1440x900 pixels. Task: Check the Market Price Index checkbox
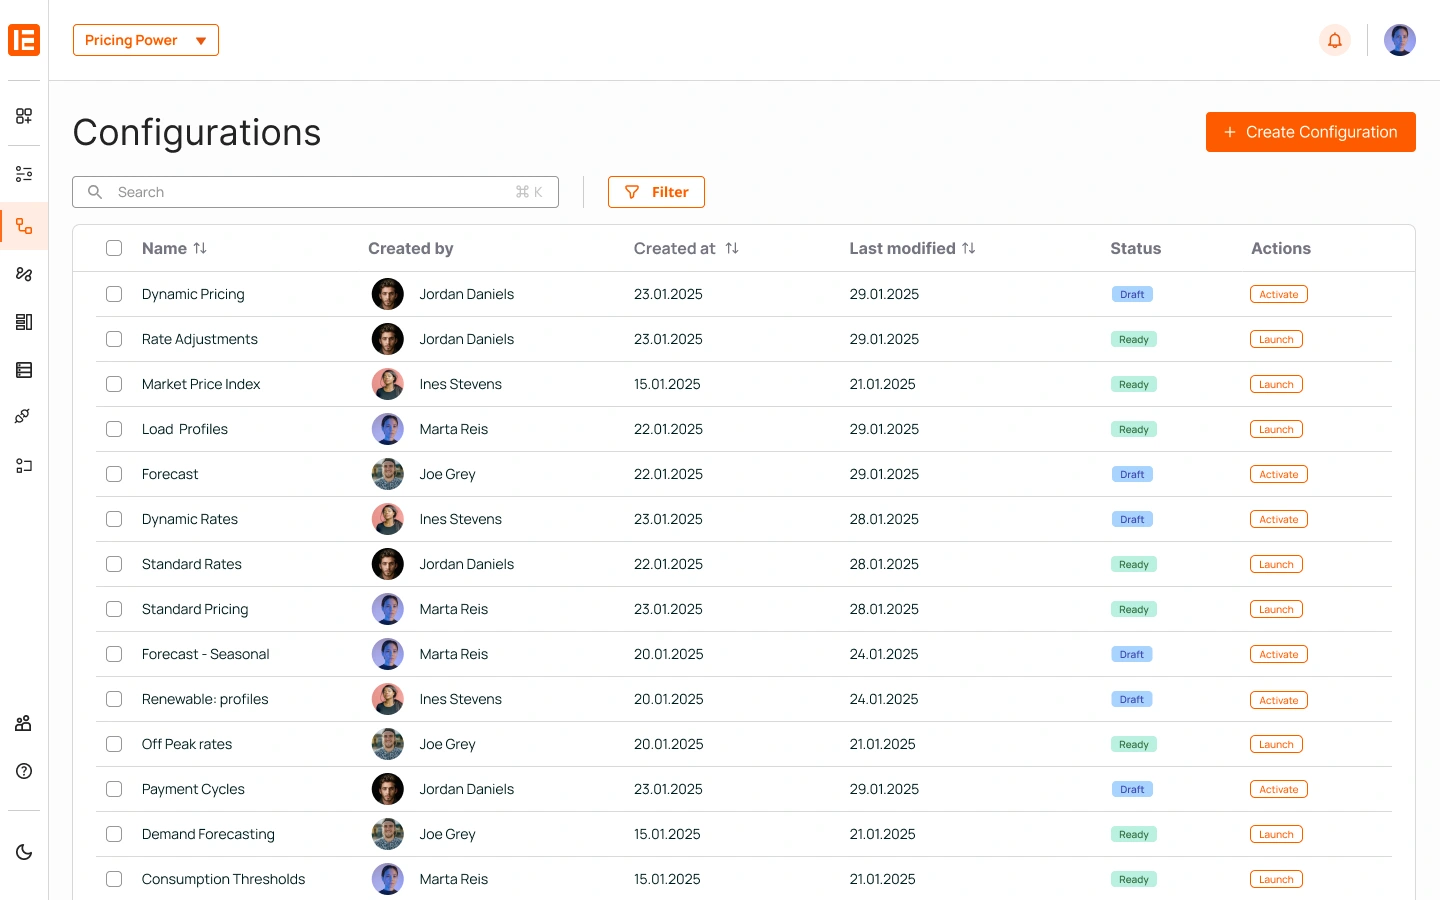tap(114, 384)
